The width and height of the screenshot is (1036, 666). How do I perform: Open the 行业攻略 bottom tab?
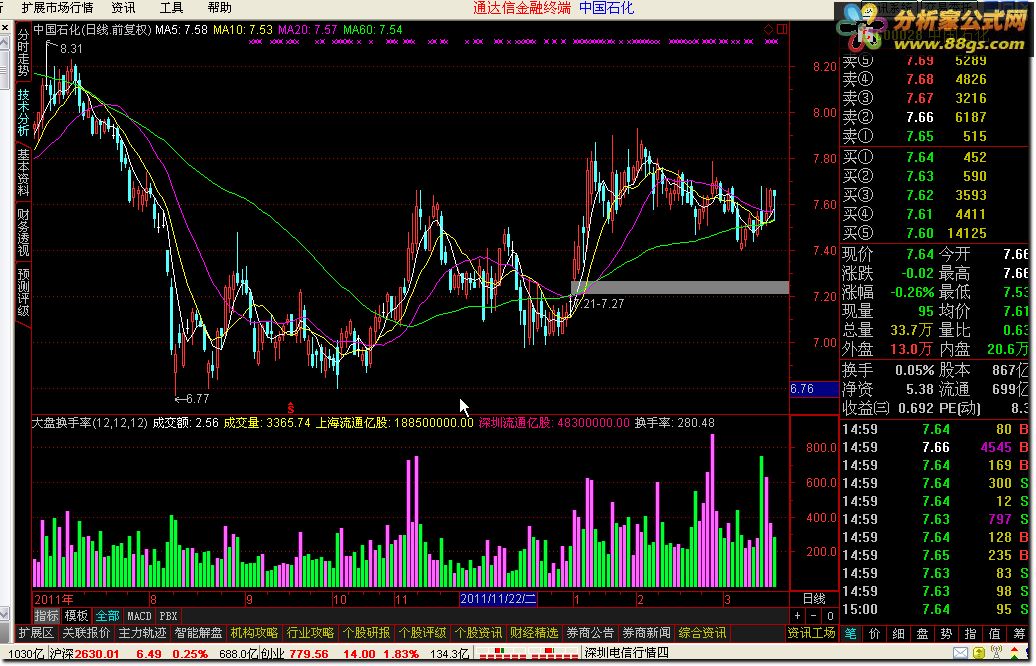click(x=311, y=633)
